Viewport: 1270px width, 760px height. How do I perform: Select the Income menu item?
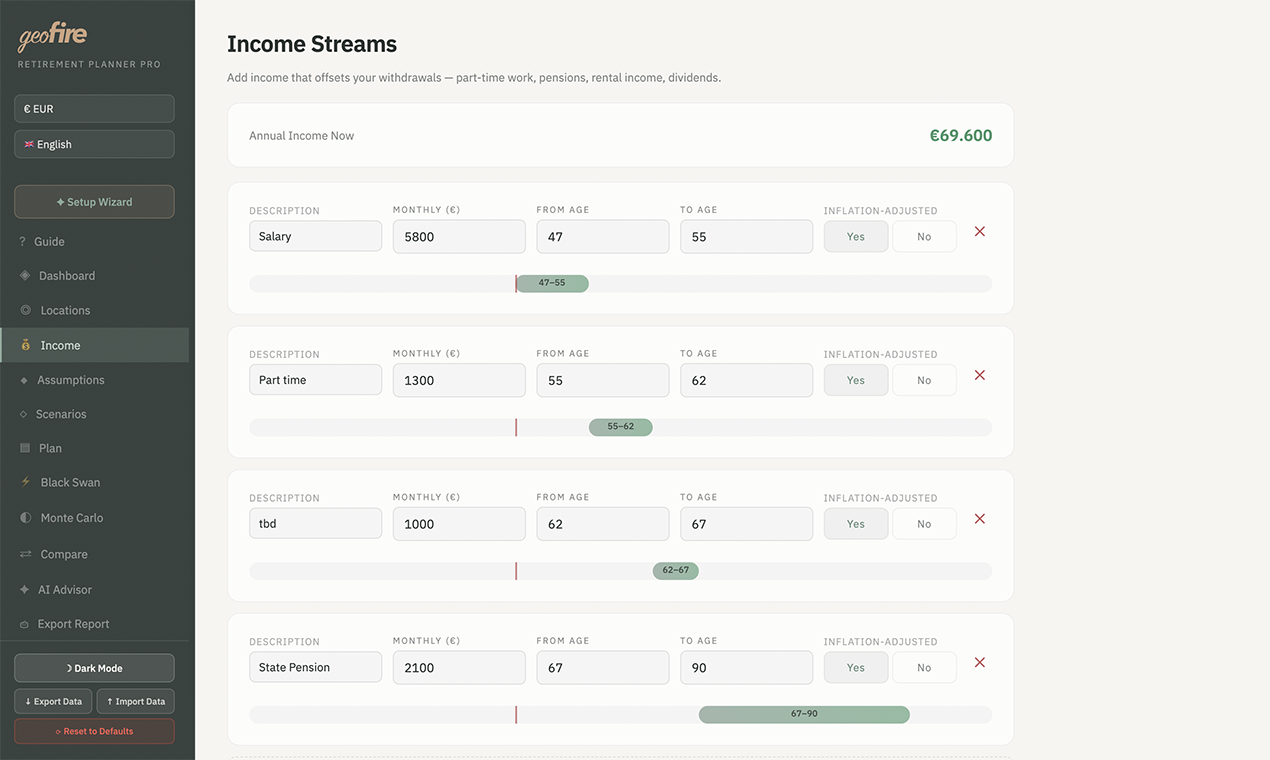[94, 345]
